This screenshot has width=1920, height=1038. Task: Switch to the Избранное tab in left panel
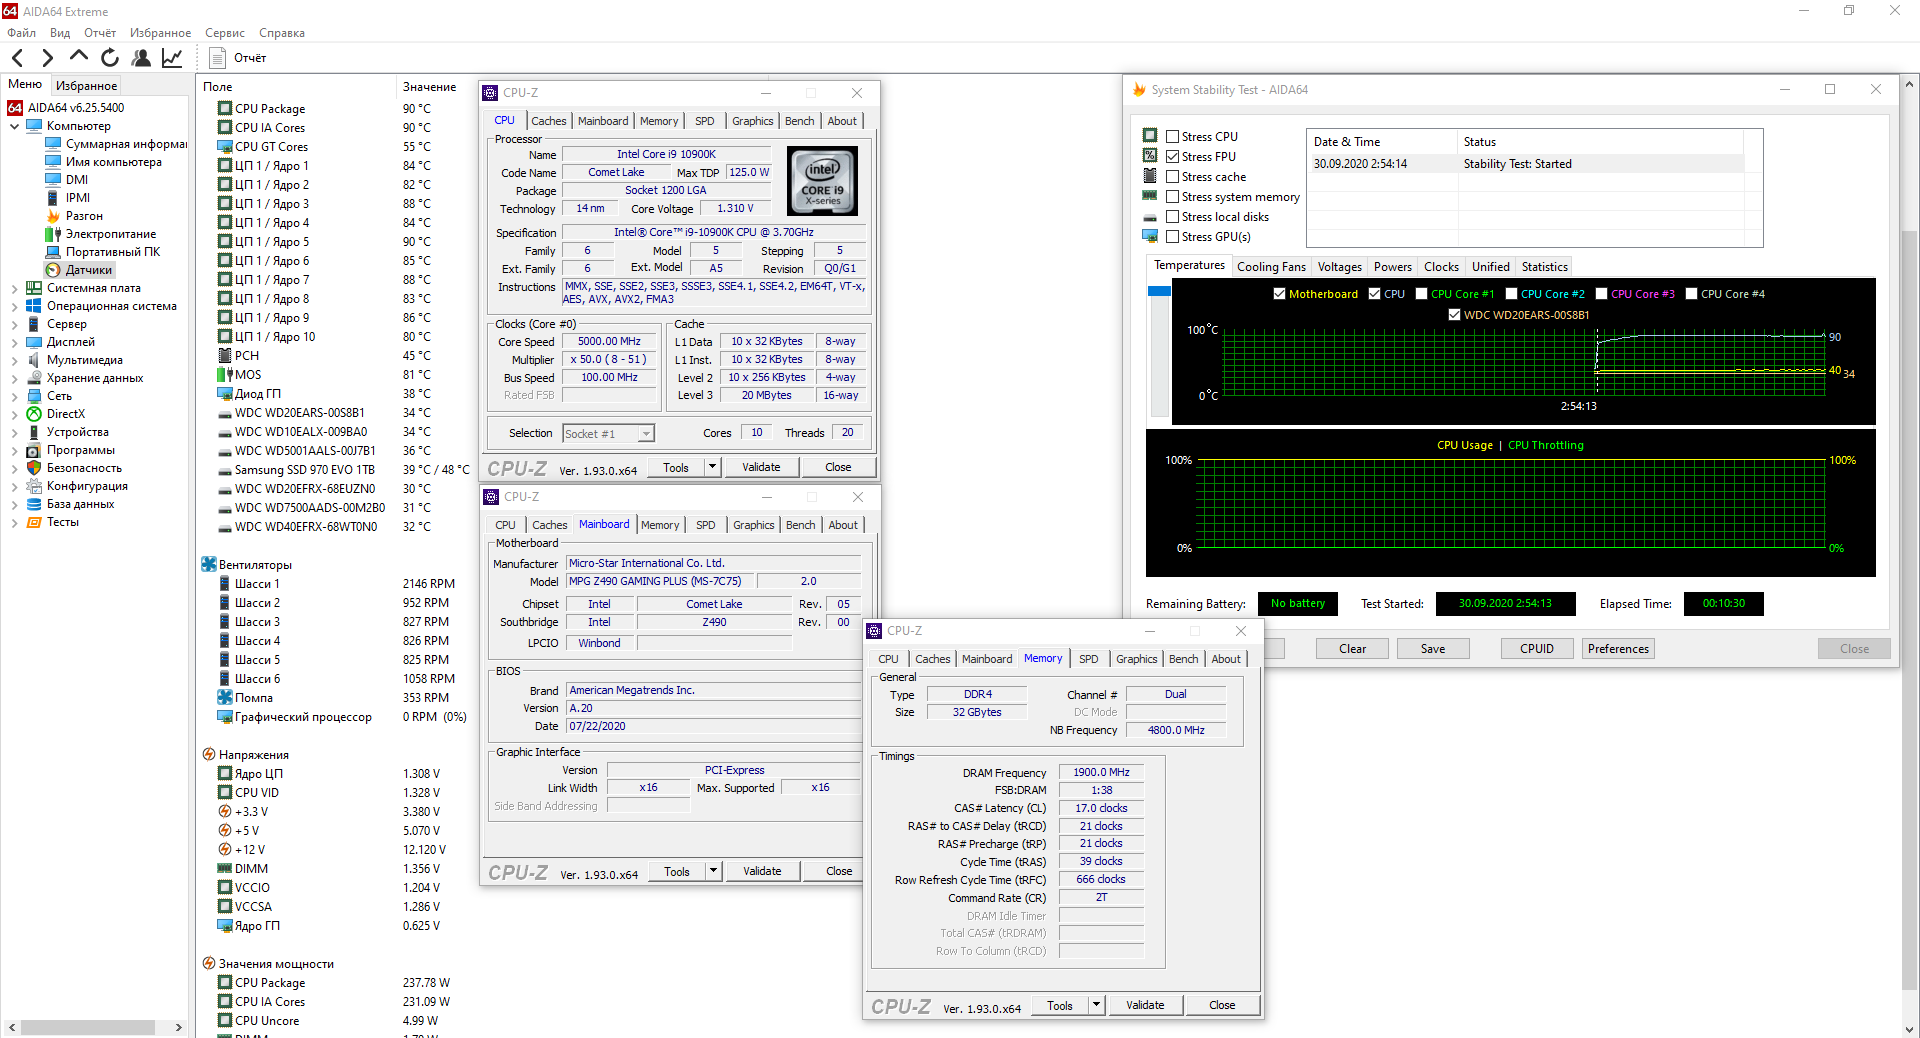(86, 86)
